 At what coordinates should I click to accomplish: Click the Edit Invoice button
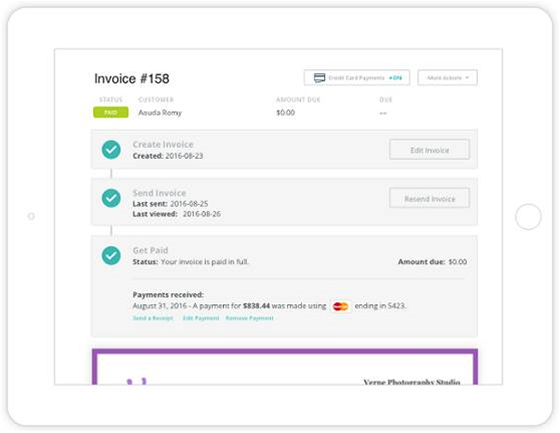pos(429,150)
